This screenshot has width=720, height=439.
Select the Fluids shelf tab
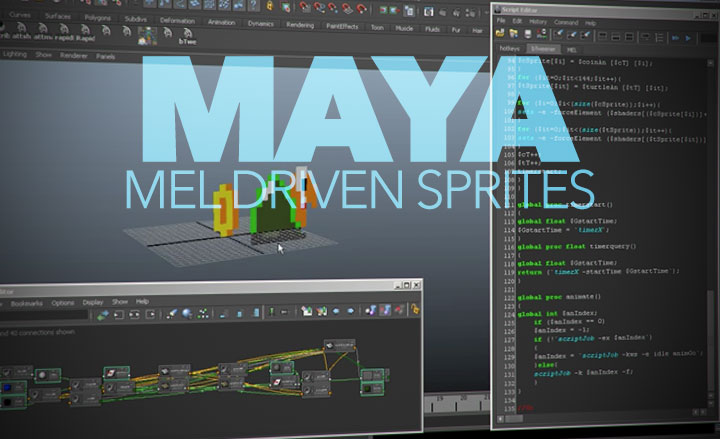click(432, 29)
